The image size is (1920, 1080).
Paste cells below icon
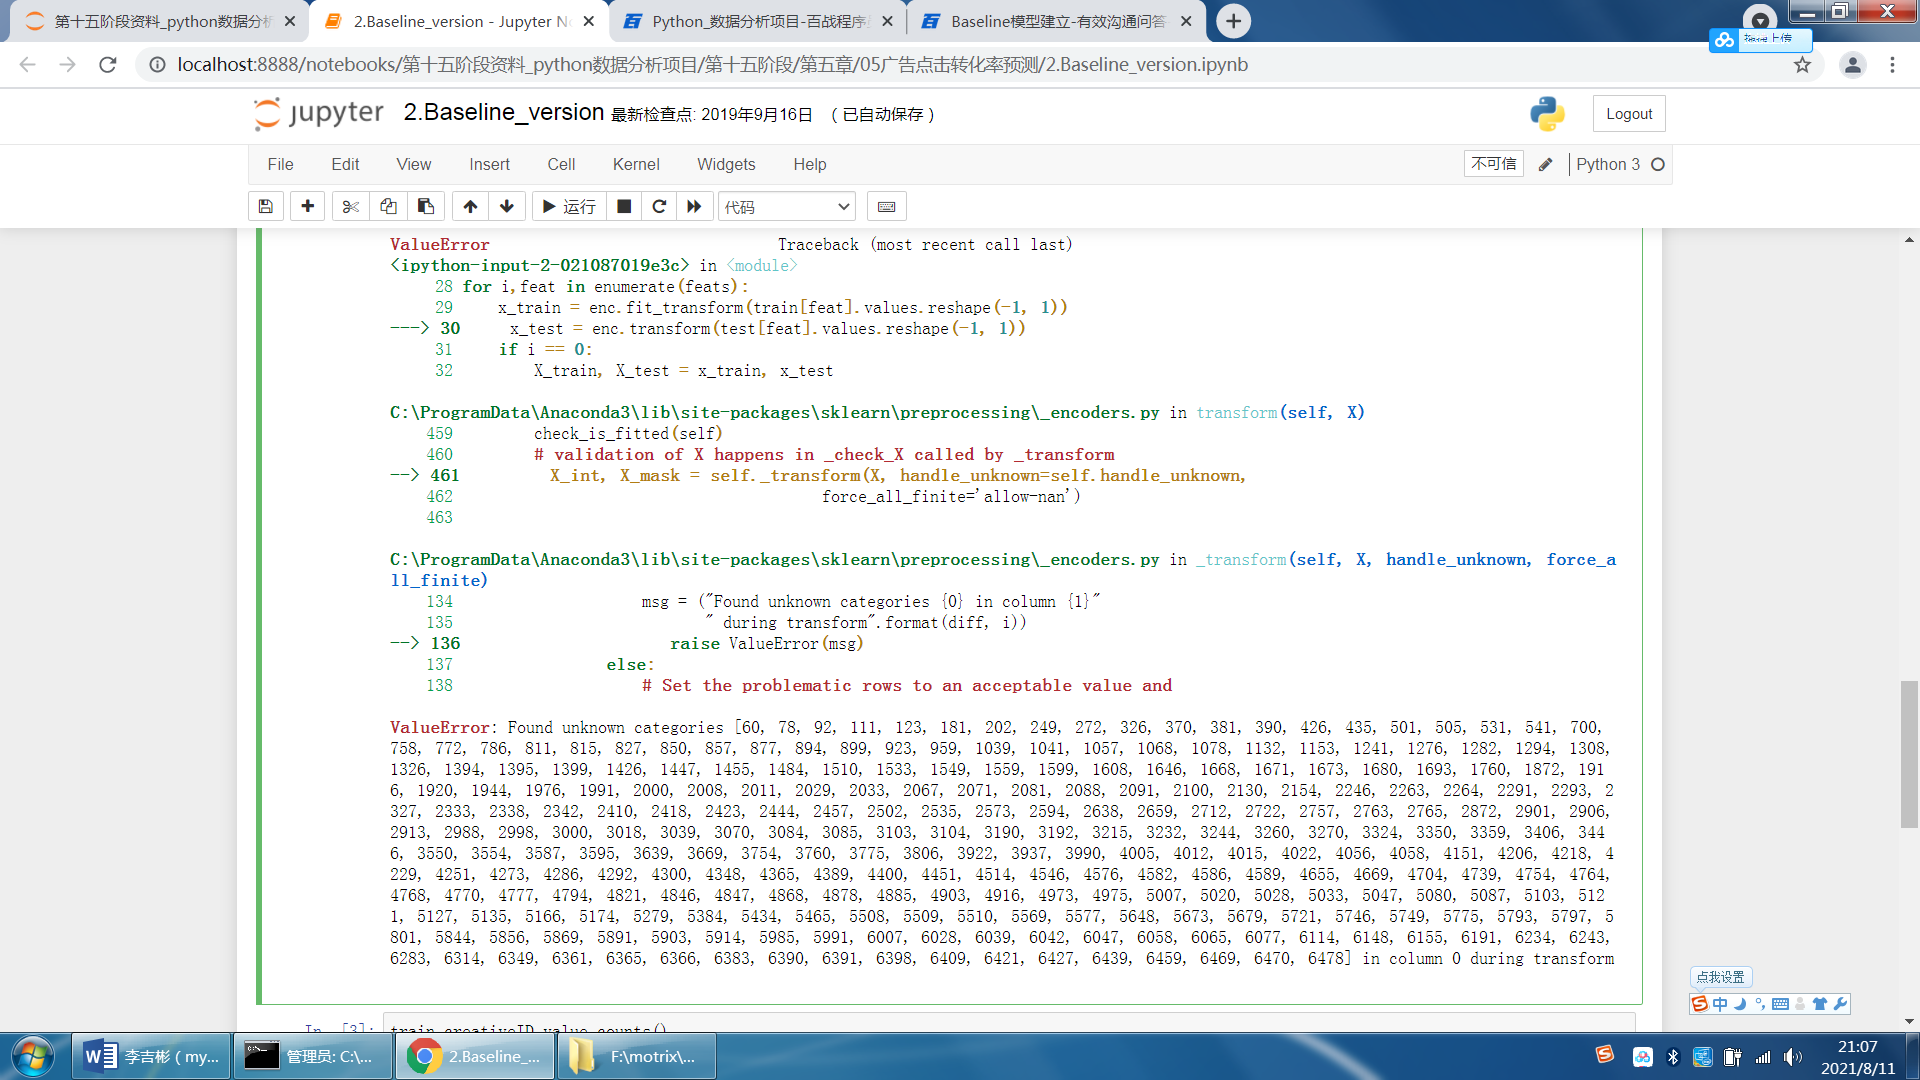pos(426,207)
